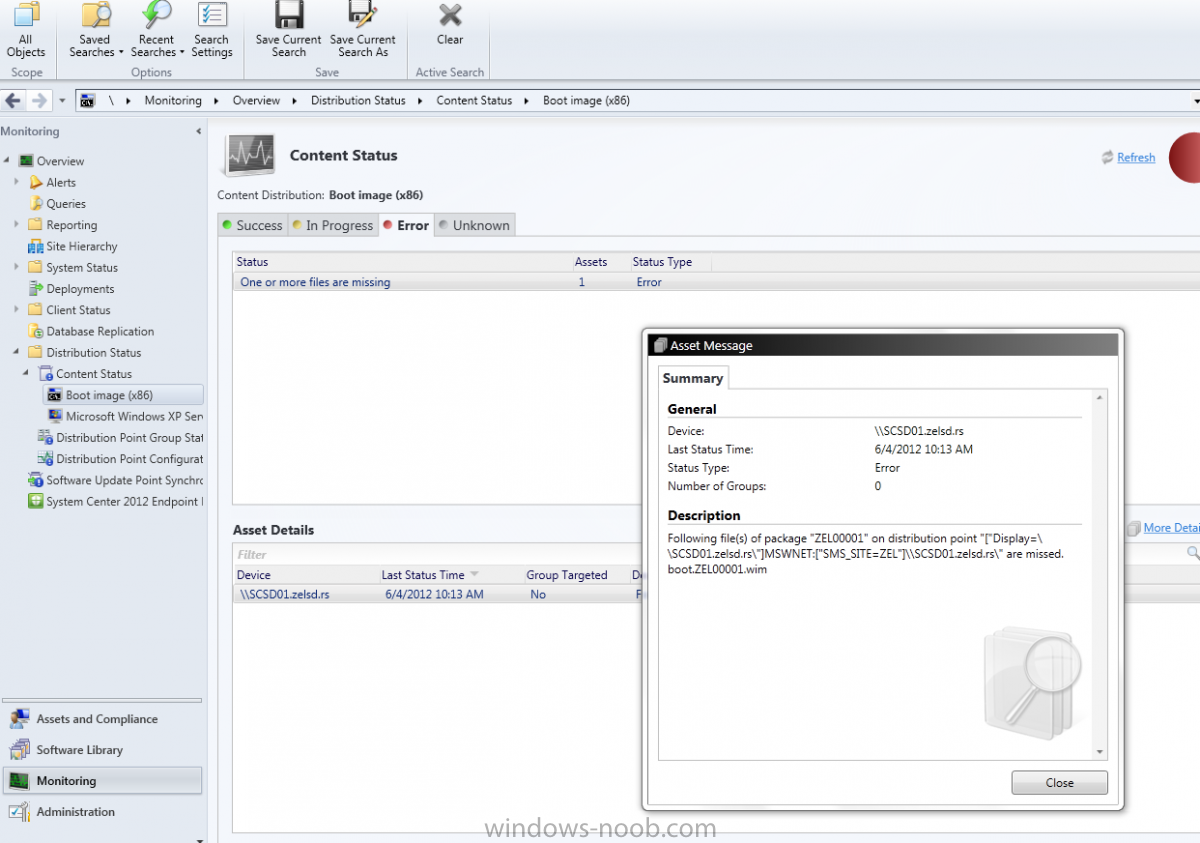Switch to the In Progress tab
Viewport: 1200px width, 843px height.
333,225
